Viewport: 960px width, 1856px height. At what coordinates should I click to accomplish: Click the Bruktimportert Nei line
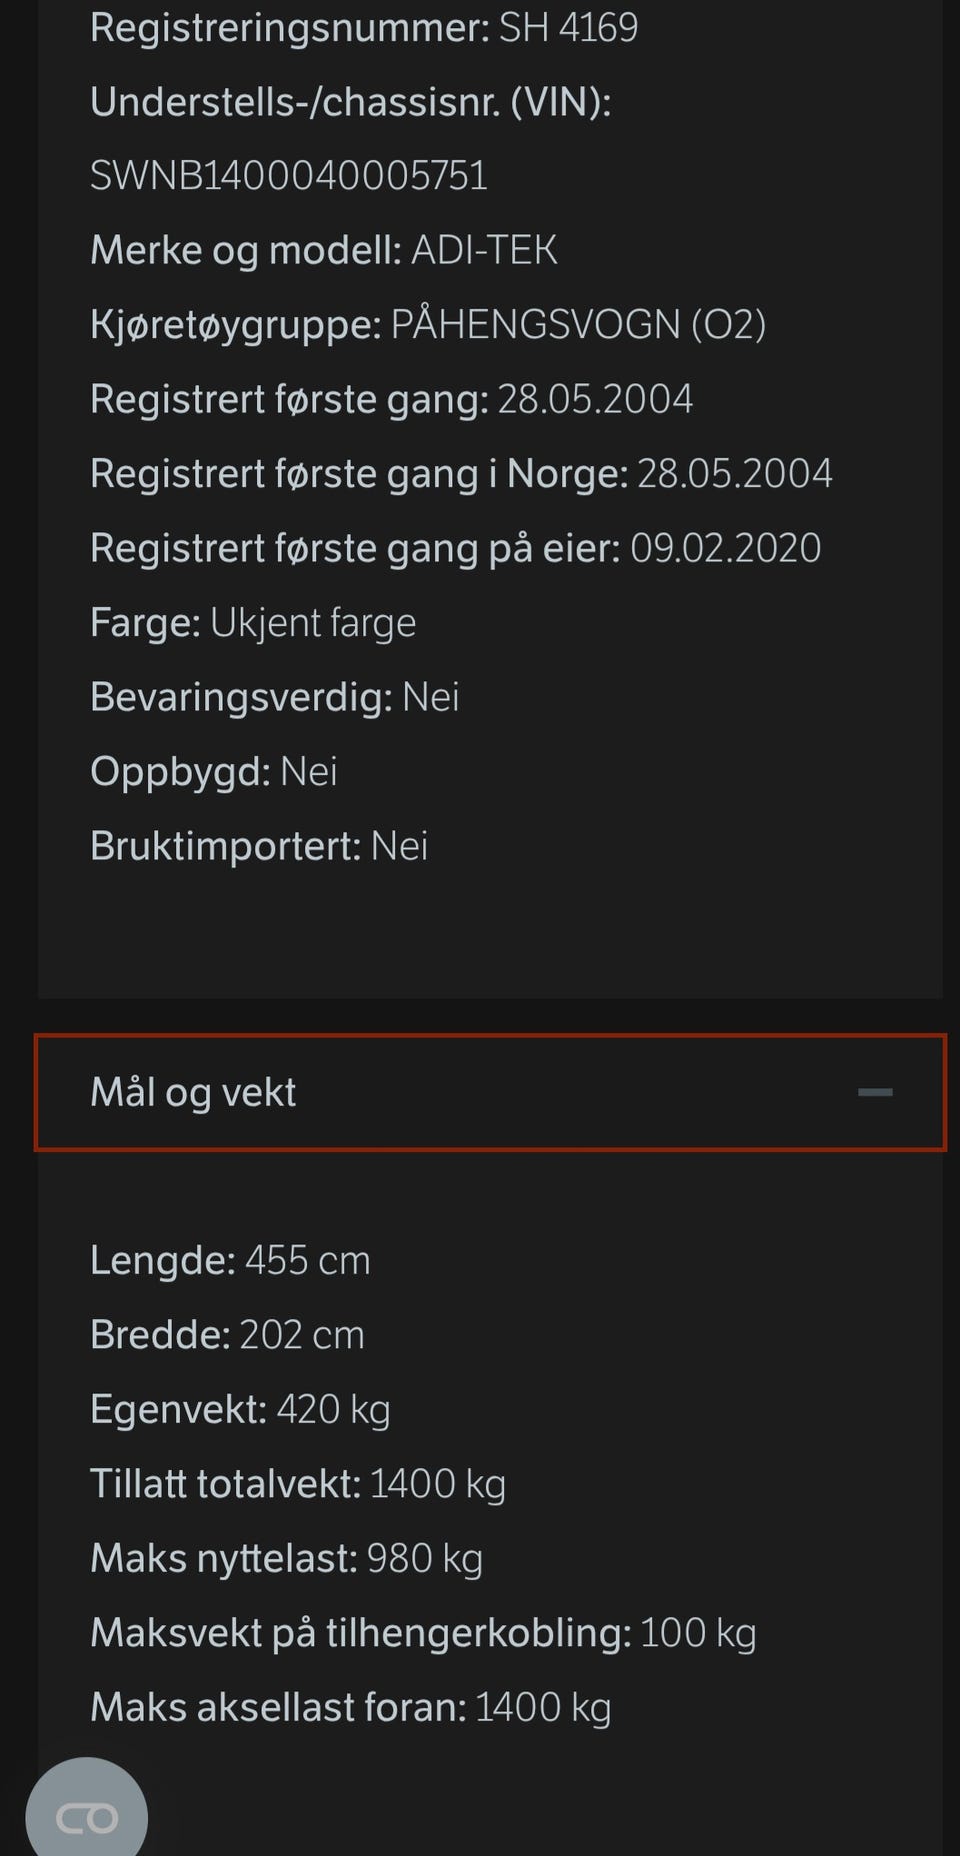click(258, 846)
